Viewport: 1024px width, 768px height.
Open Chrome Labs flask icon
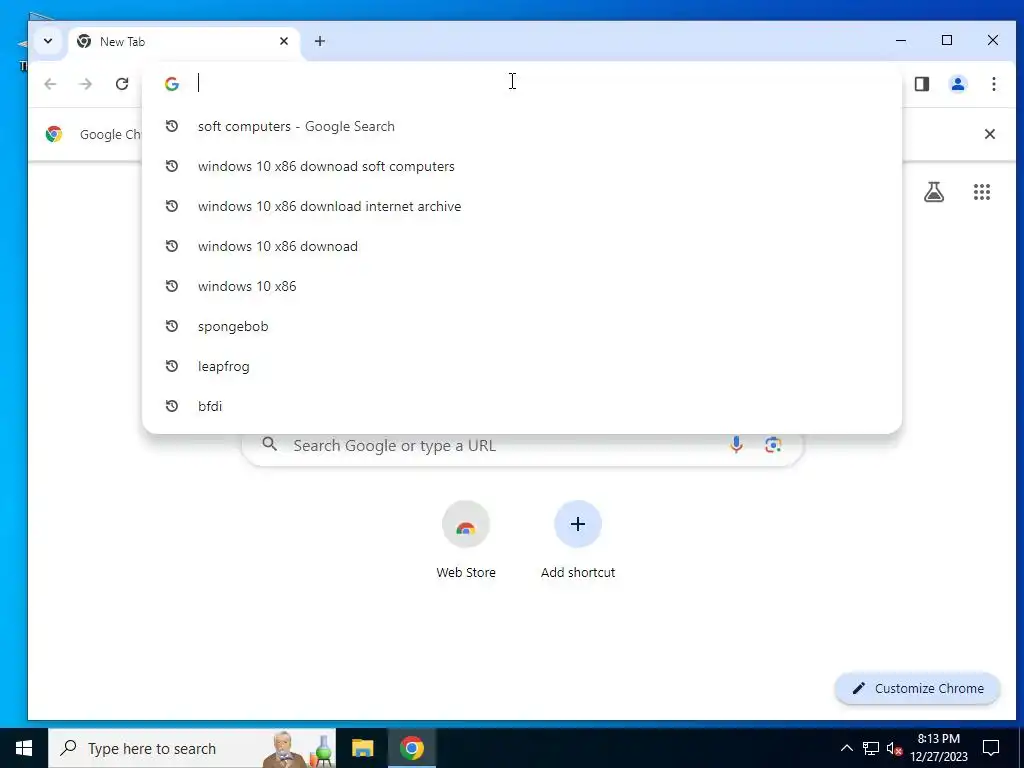pyautogui.click(x=934, y=192)
